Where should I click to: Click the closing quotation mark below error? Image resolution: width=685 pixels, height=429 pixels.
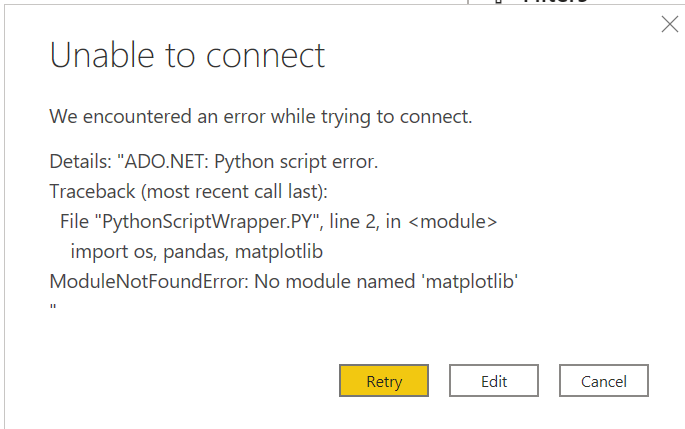click(53, 307)
